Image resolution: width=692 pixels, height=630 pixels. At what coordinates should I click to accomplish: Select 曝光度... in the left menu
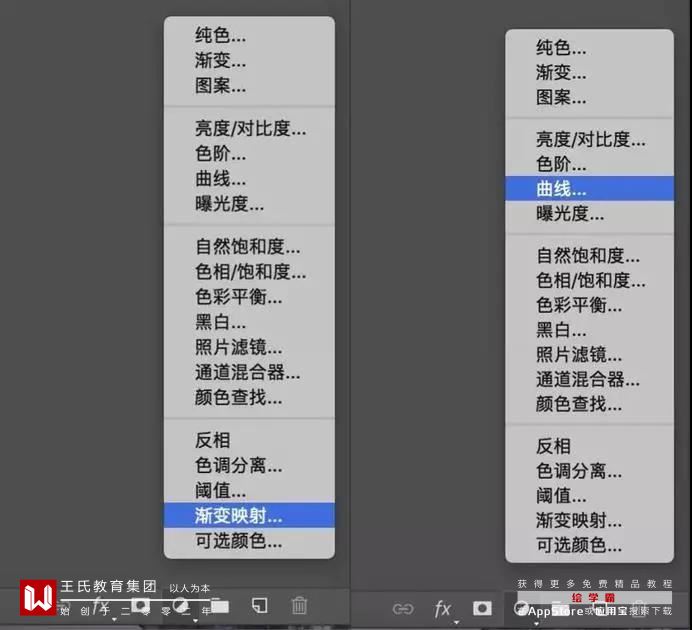point(249,204)
